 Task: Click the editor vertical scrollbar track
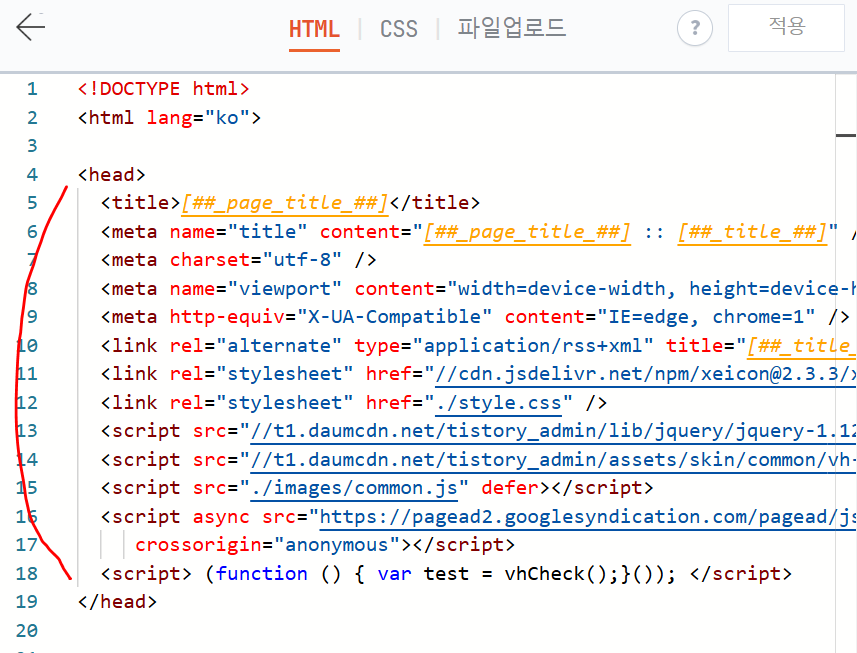click(846, 363)
